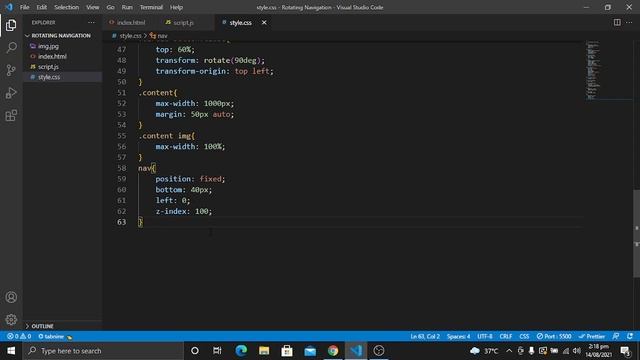Click the code minimap preview
Viewport: 640px width, 360px height.
pyautogui.click(x=609, y=70)
